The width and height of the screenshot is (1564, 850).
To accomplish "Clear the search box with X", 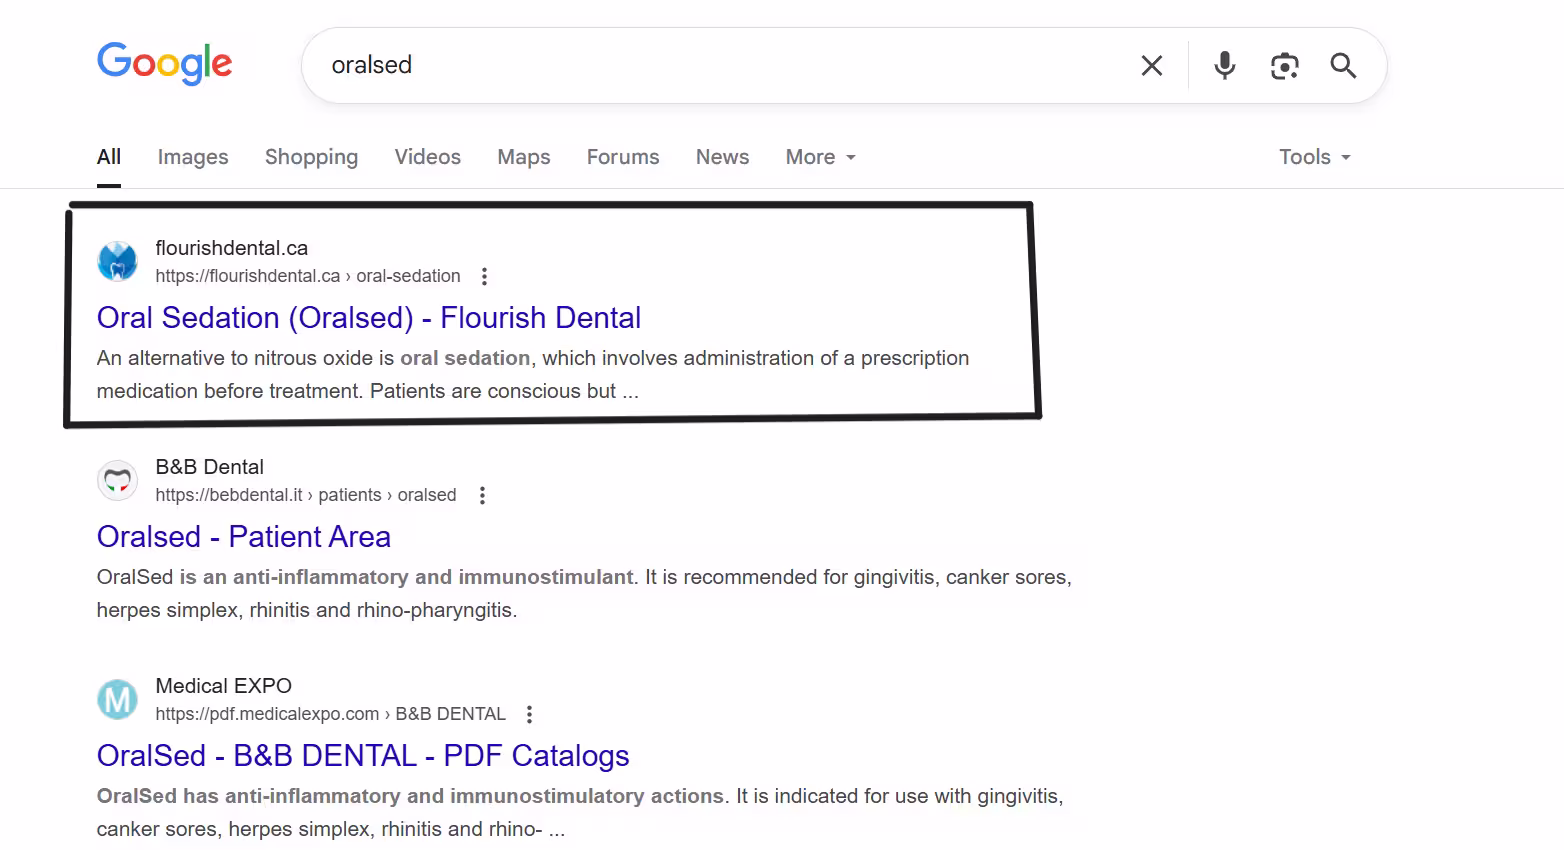I will (x=1152, y=66).
